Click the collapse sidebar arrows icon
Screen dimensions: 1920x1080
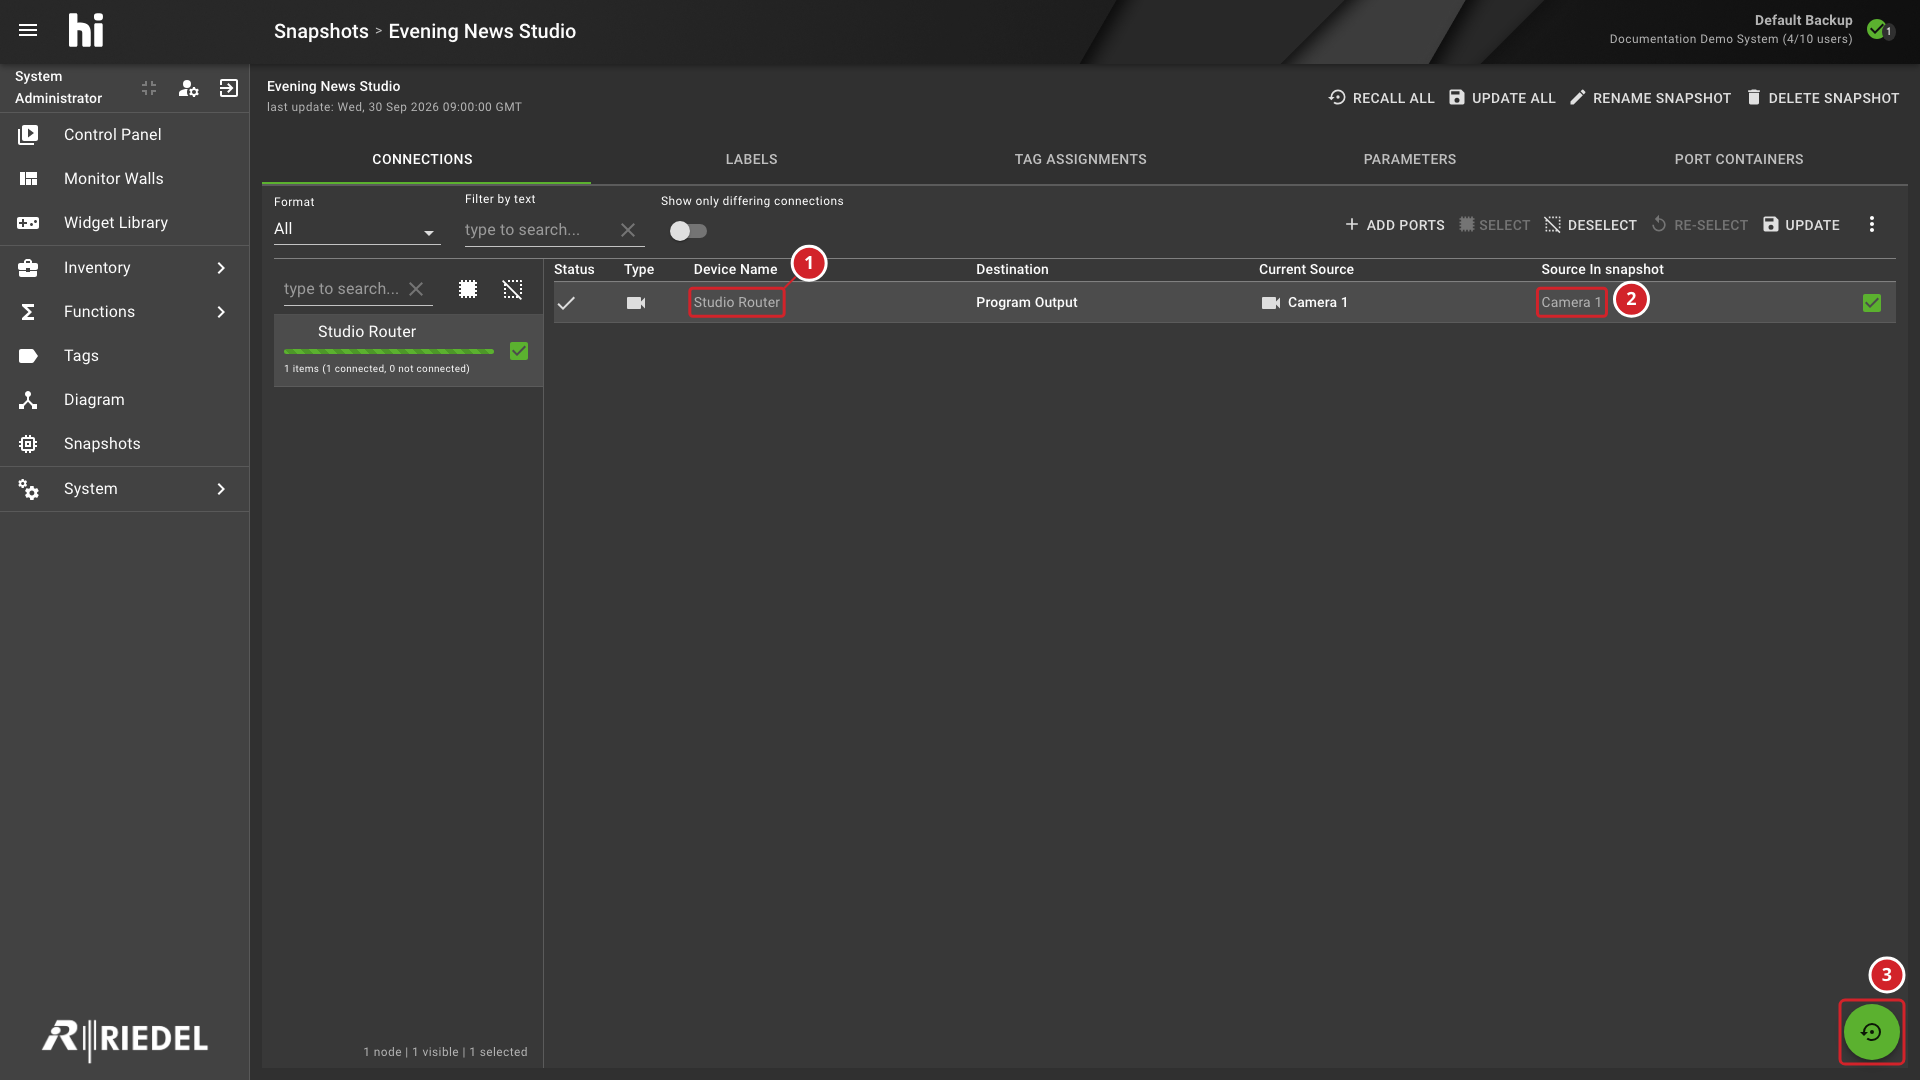pyautogui.click(x=149, y=88)
